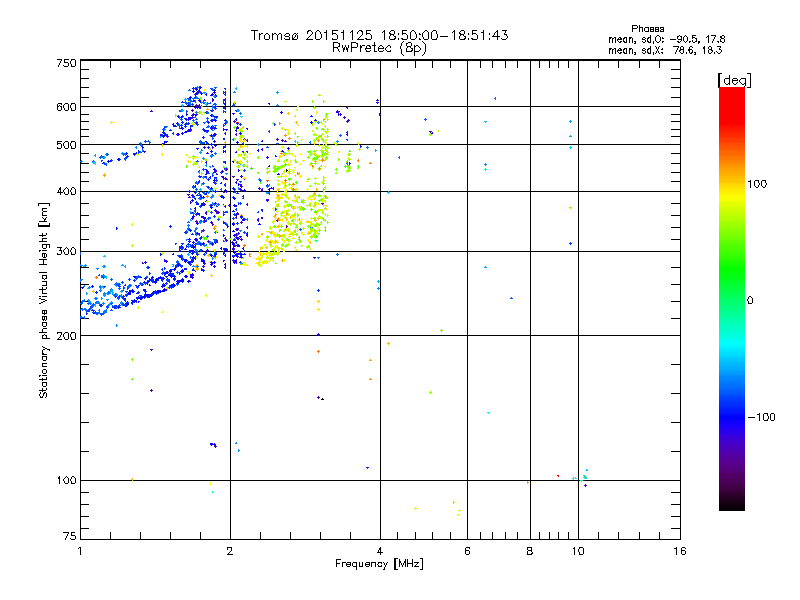Click the '75' y-axis tick label

click(70, 536)
